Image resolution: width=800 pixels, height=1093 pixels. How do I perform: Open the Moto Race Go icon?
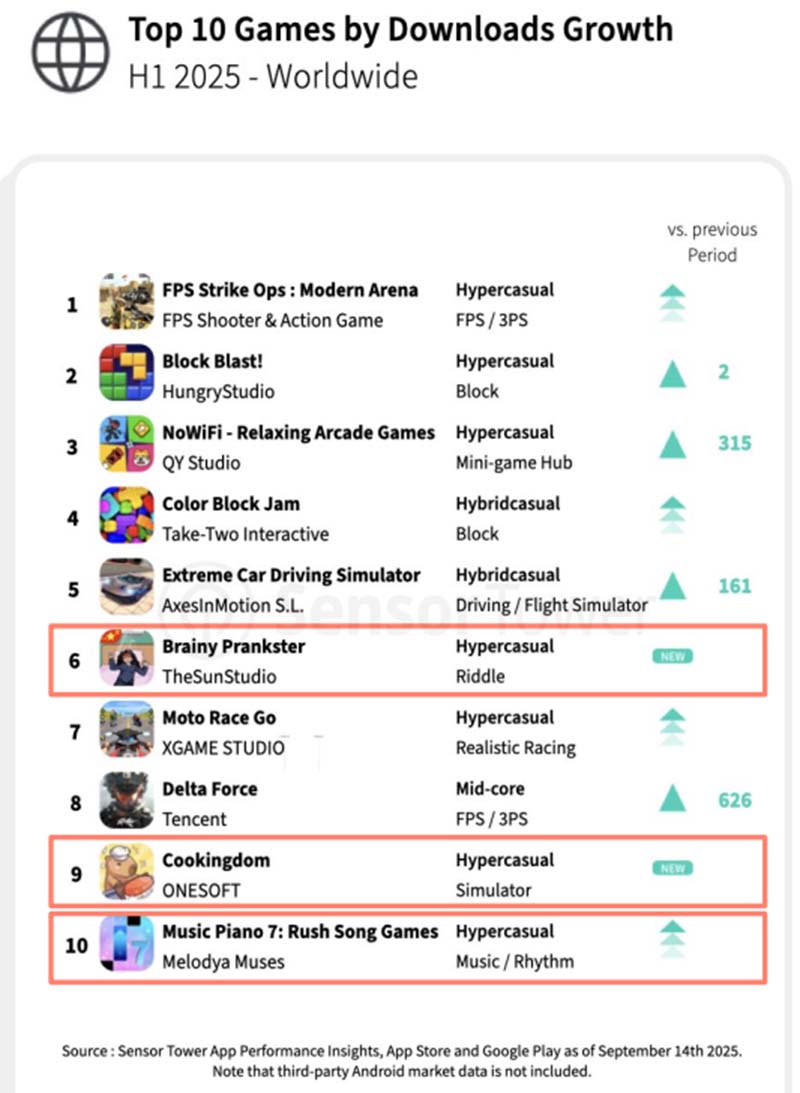[127, 729]
